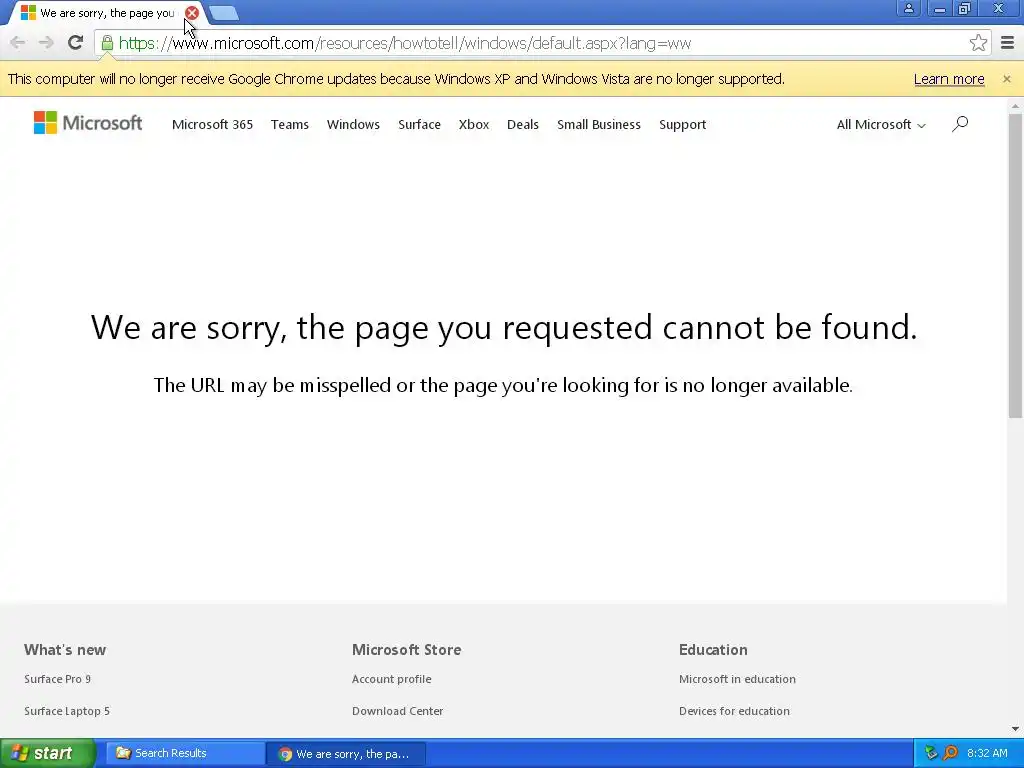Click the orange magnifier tray icon
This screenshot has width=1024, height=768.
tap(950, 753)
